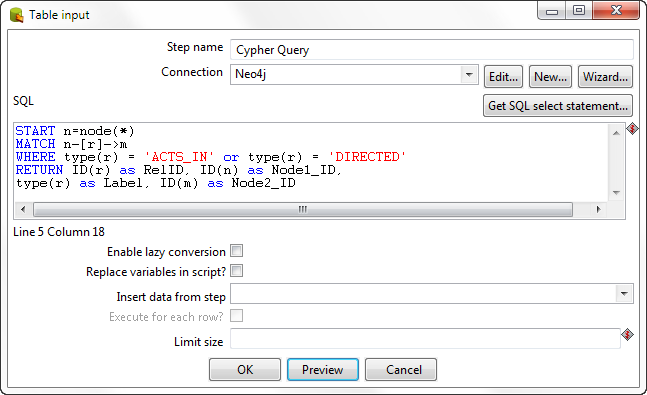Viewport: 647px width, 395px height.
Task: Click the START keyword in the query
Action: pos(35,131)
